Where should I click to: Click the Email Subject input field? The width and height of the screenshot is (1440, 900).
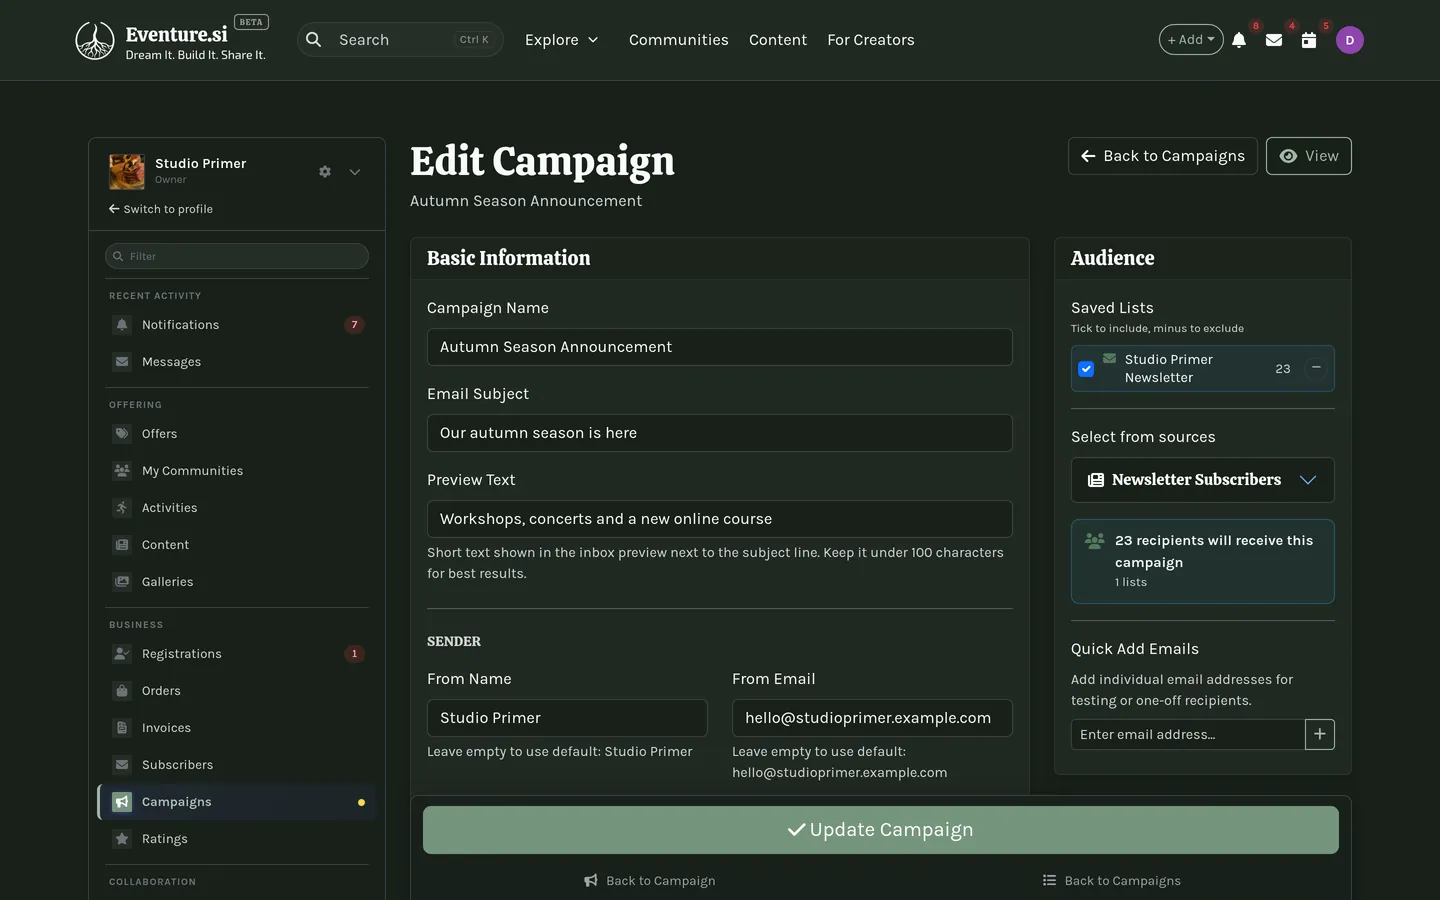pyautogui.click(x=720, y=433)
